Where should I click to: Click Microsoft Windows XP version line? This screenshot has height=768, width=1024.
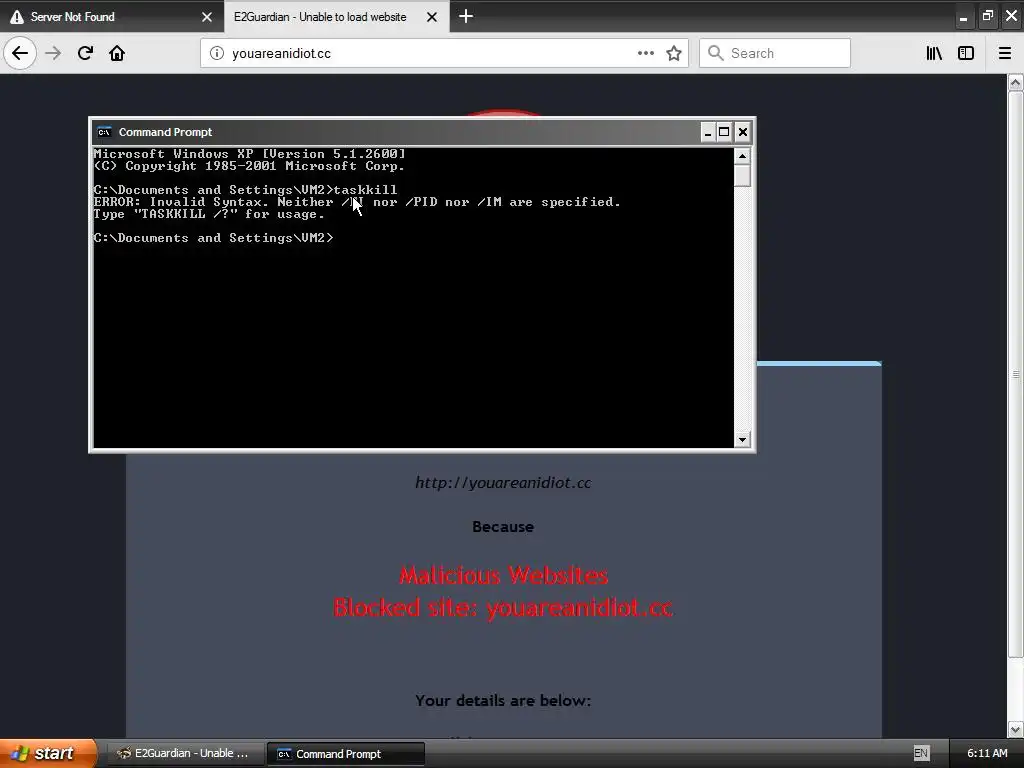[x=249, y=154]
